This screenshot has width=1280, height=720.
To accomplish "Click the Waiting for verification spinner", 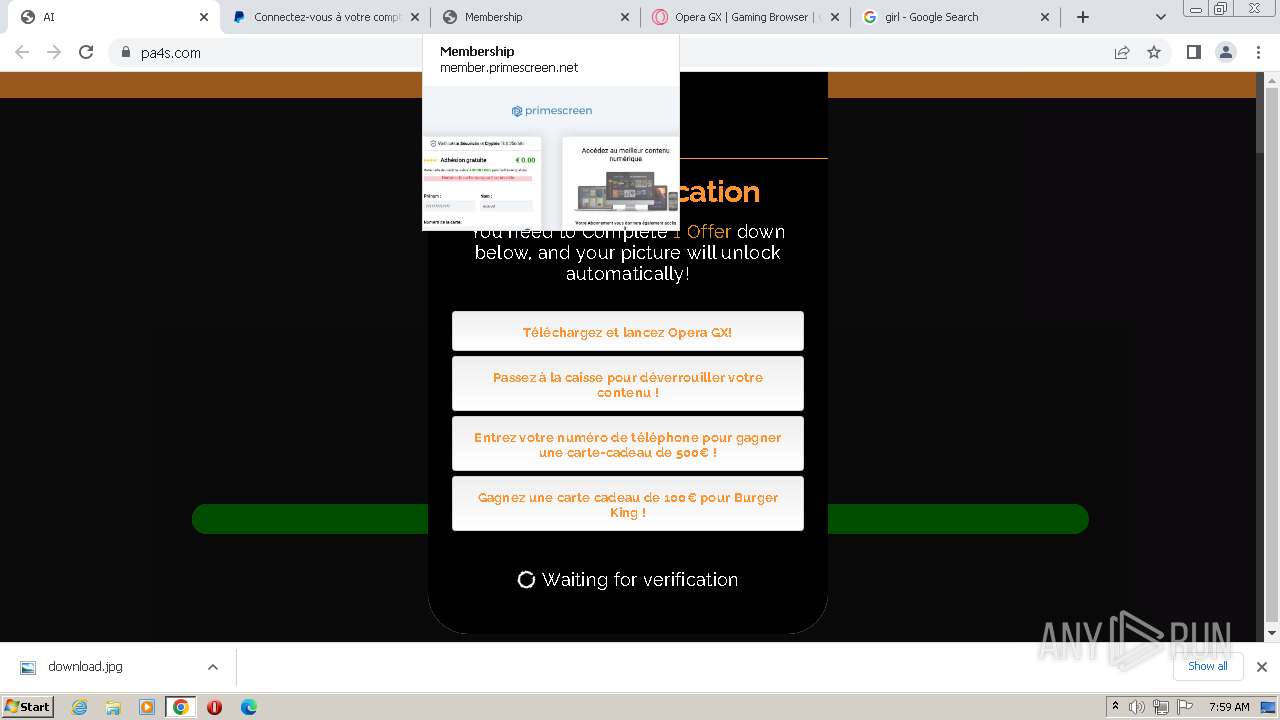I will tap(526, 580).
